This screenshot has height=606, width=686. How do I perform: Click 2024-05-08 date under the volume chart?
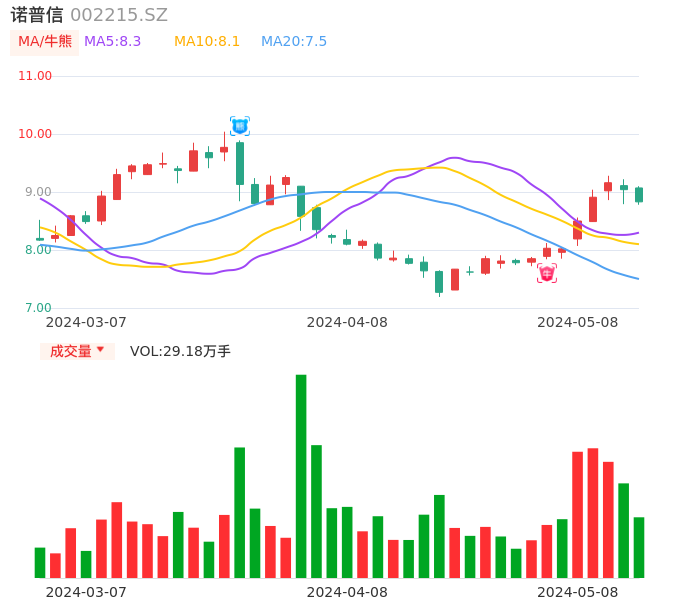[578, 592]
